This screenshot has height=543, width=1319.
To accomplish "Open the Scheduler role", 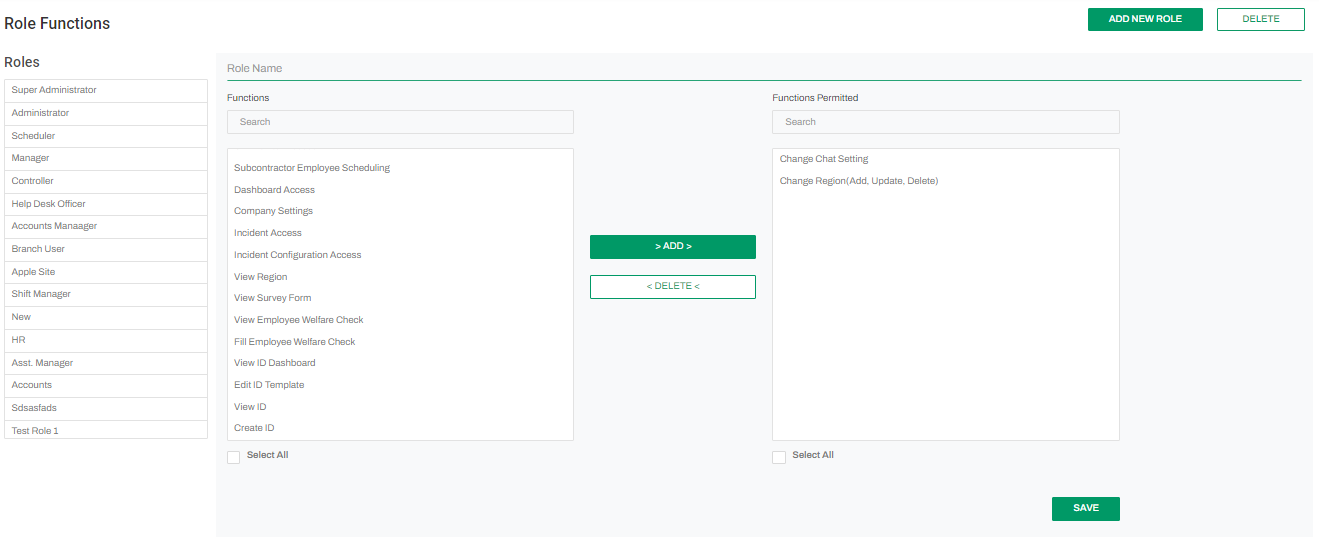I will coord(106,136).
